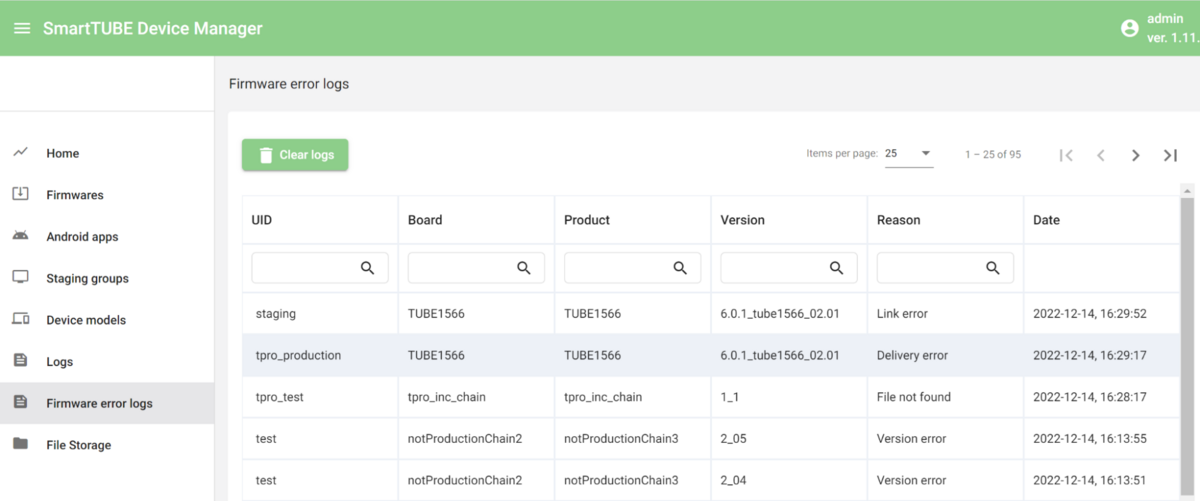Screen dimensions: 1200x501
Task: Click the admin username label
Action: [1165, 19]
